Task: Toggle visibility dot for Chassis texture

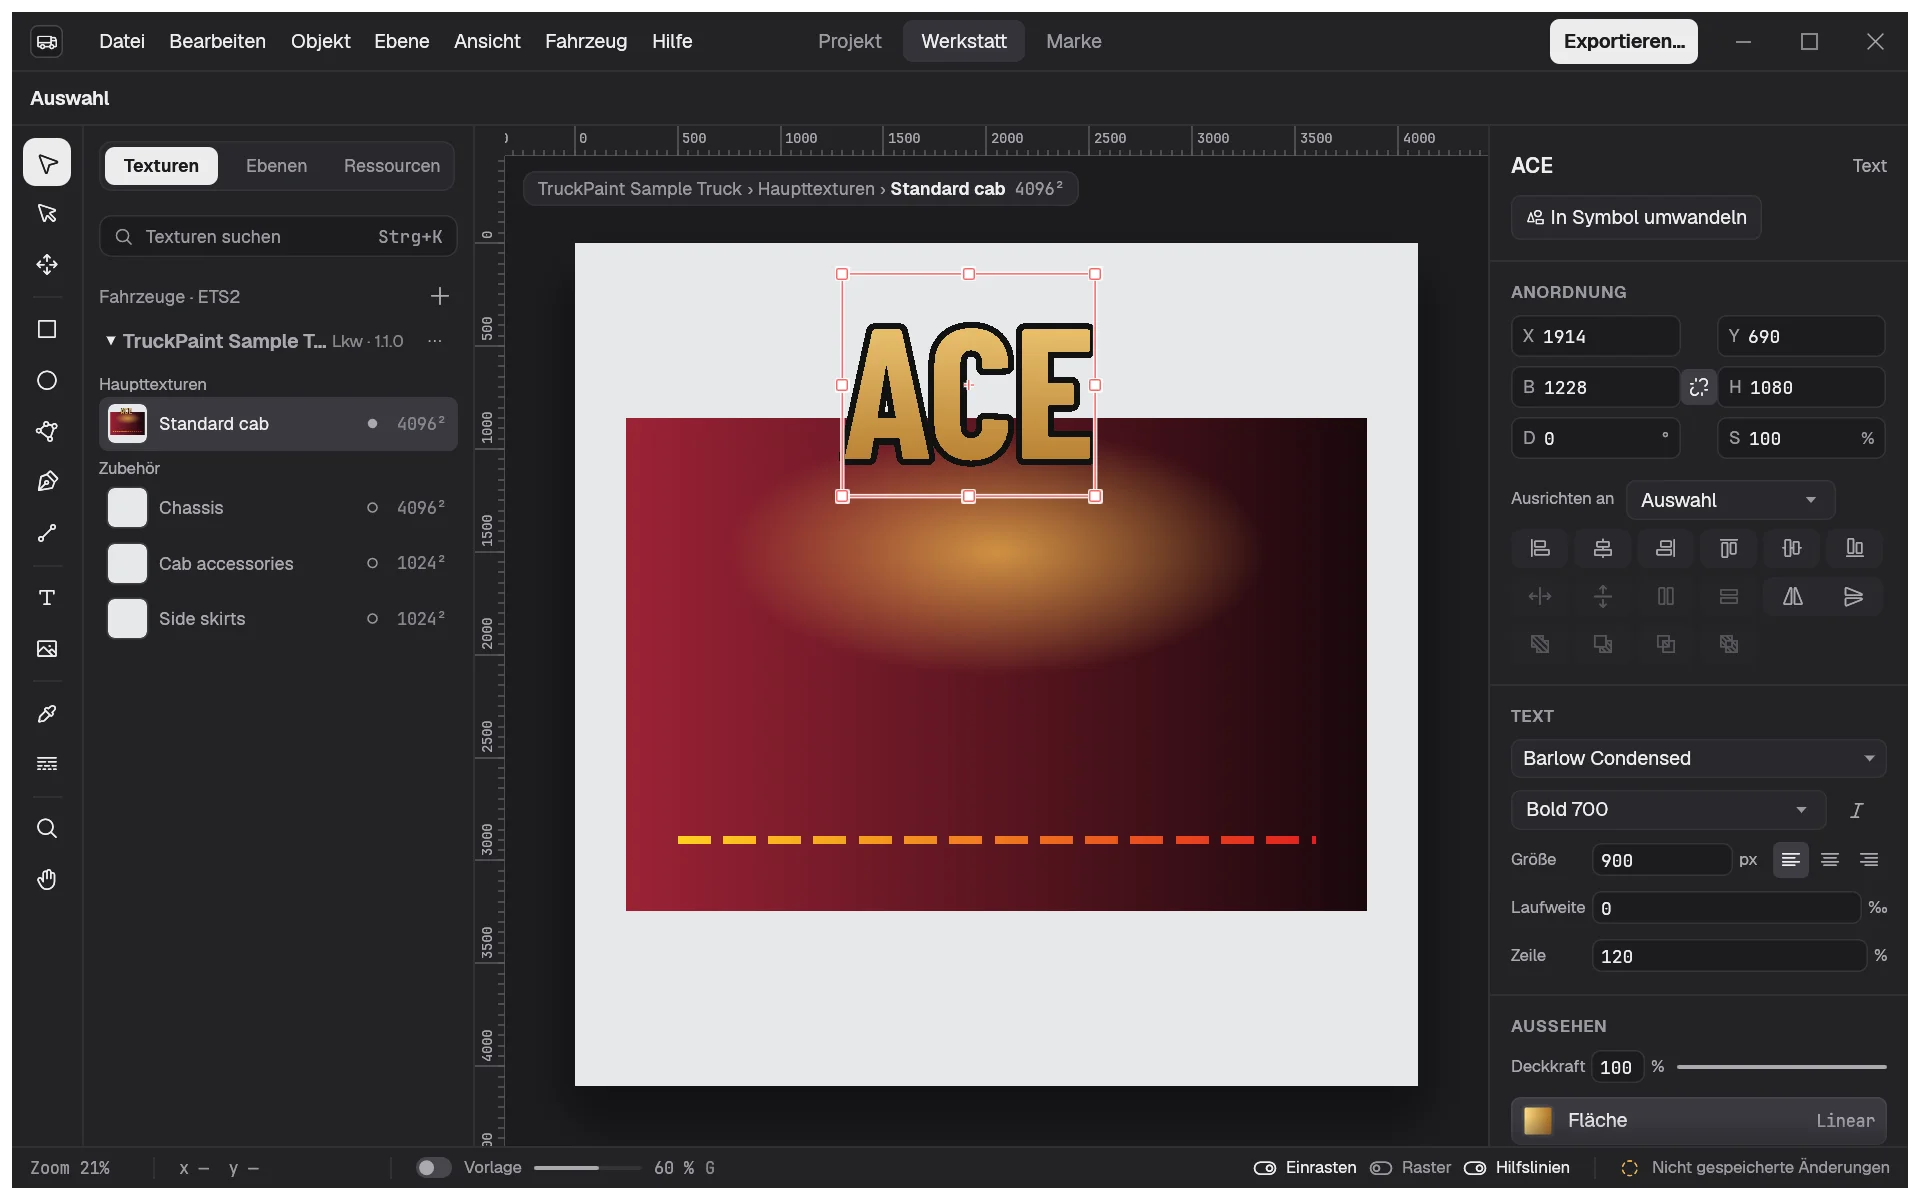Action: pyautogui.click(x=372, y=508)
